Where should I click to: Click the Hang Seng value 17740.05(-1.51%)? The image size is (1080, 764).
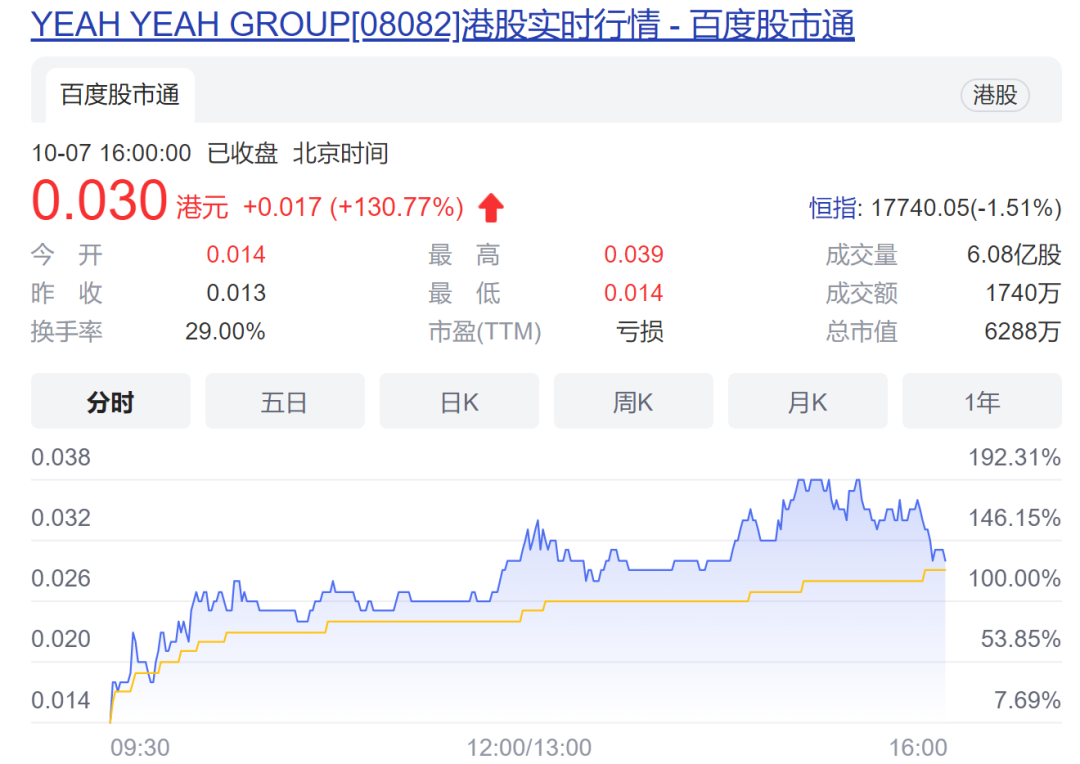click(x=966, y=207)
